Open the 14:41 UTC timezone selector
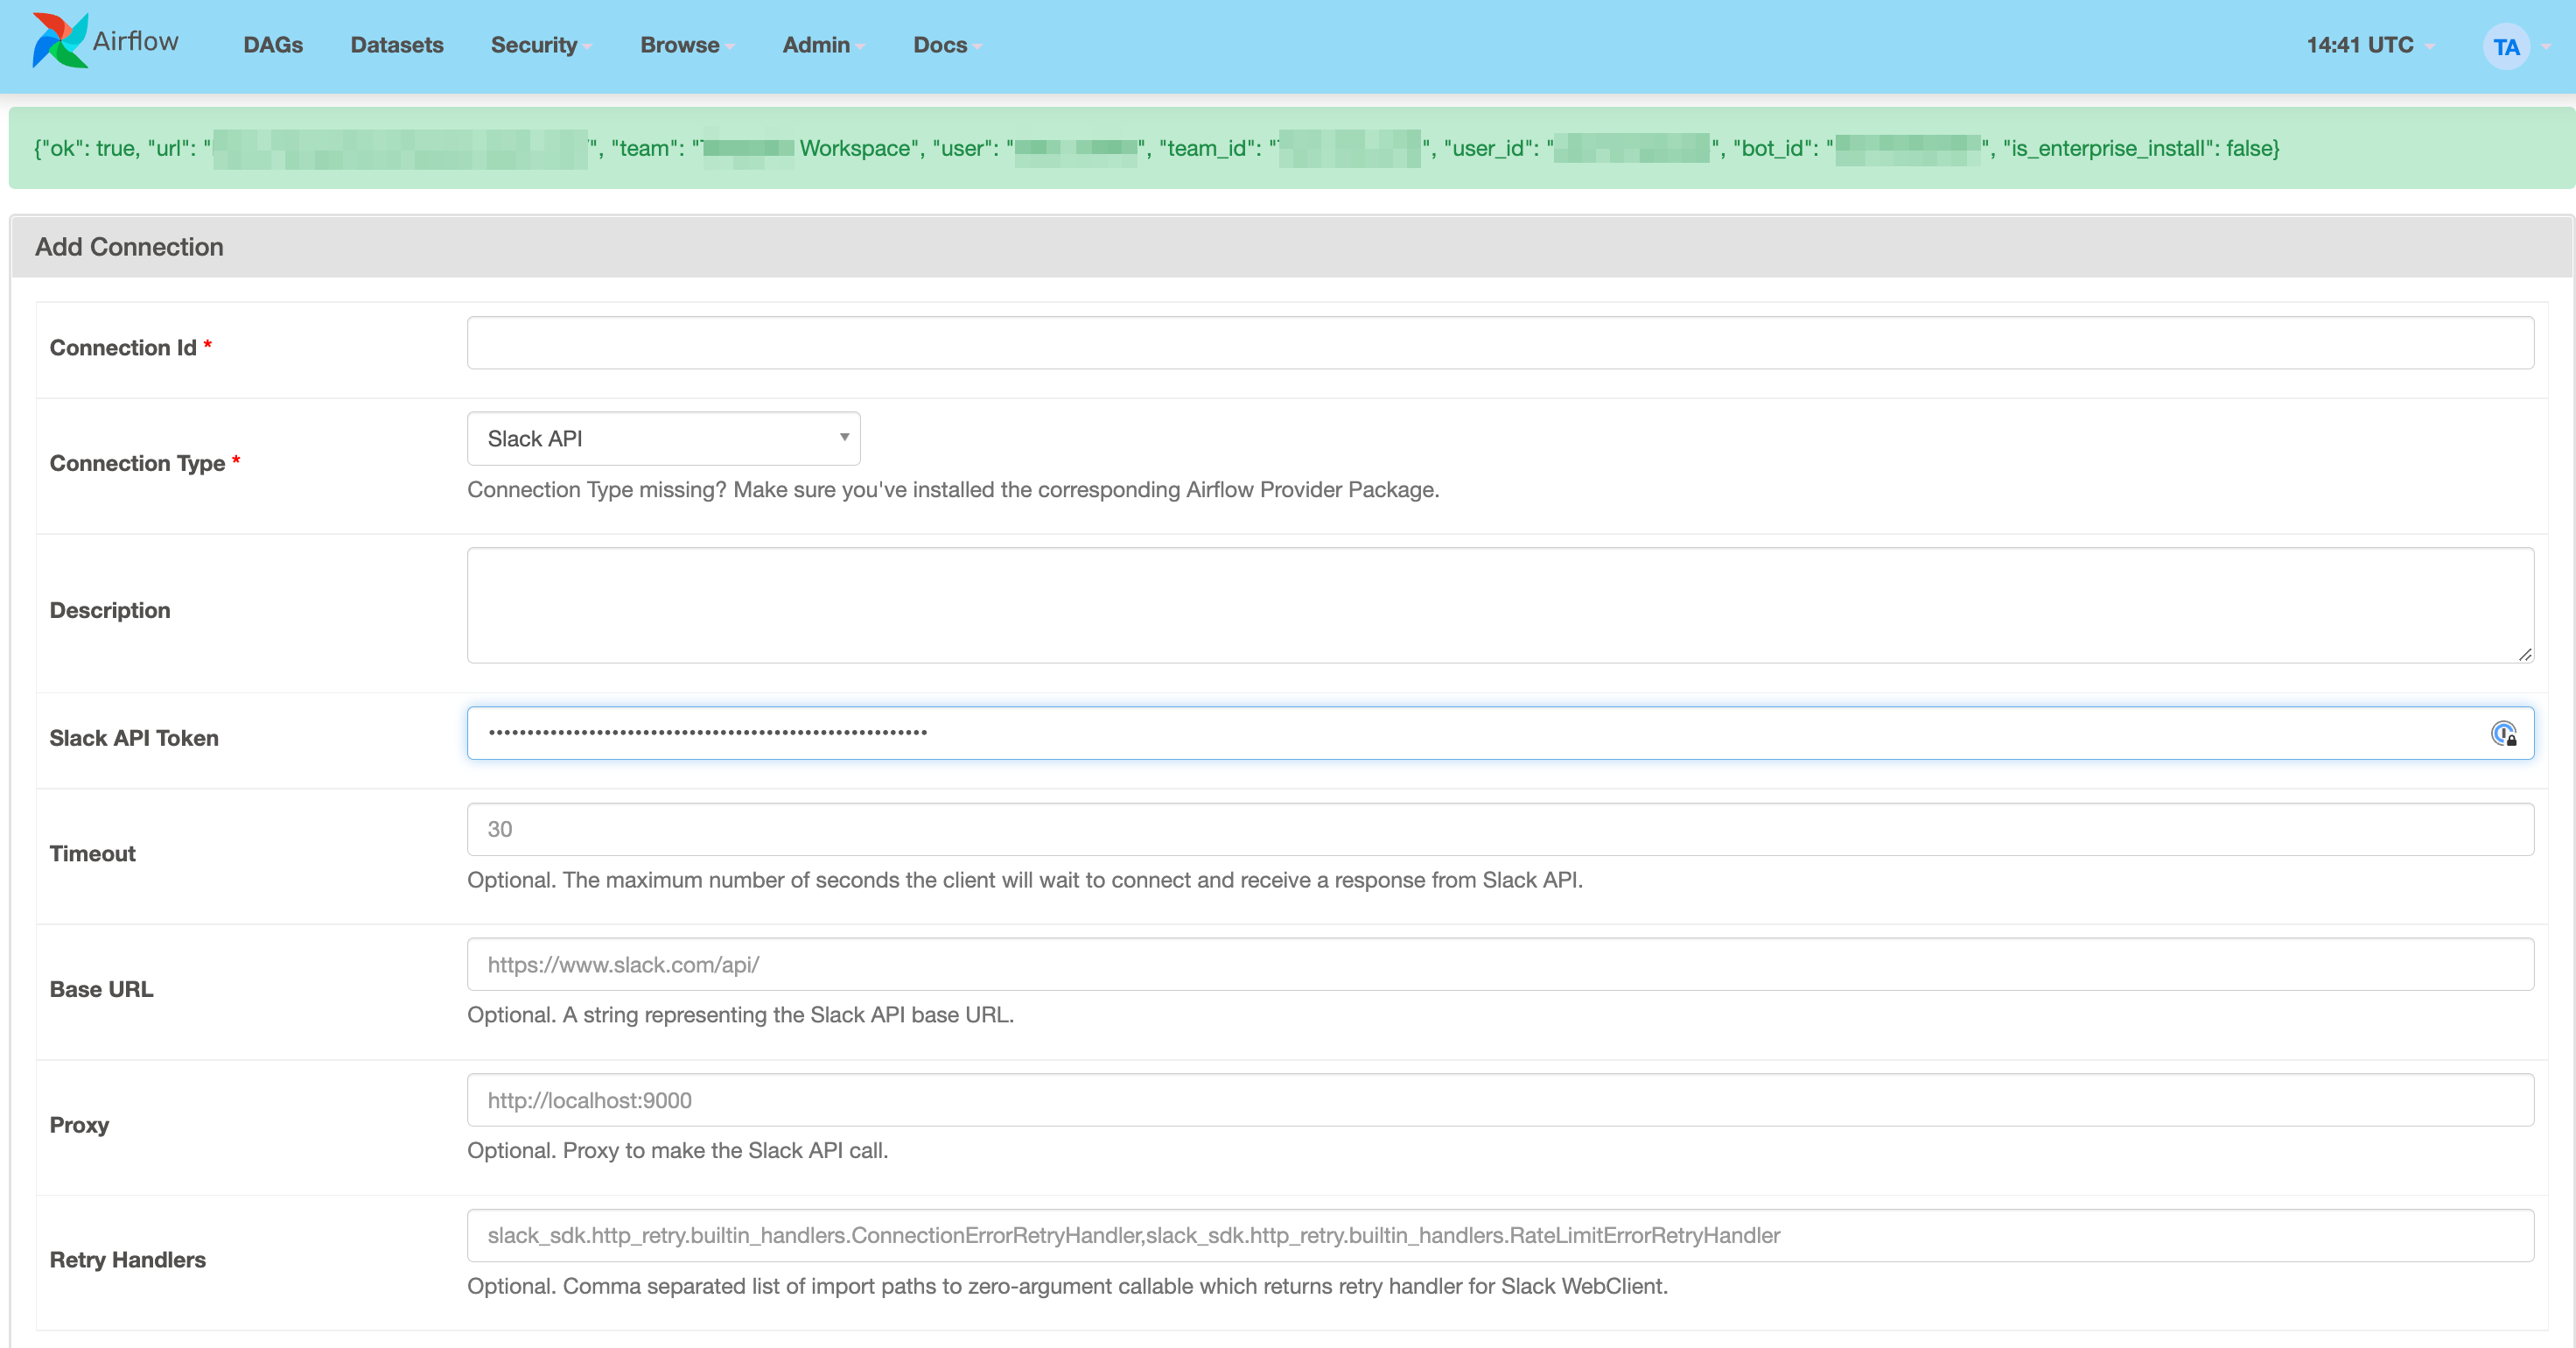The image size is (2576, 1348). (x=2368, y=45)
